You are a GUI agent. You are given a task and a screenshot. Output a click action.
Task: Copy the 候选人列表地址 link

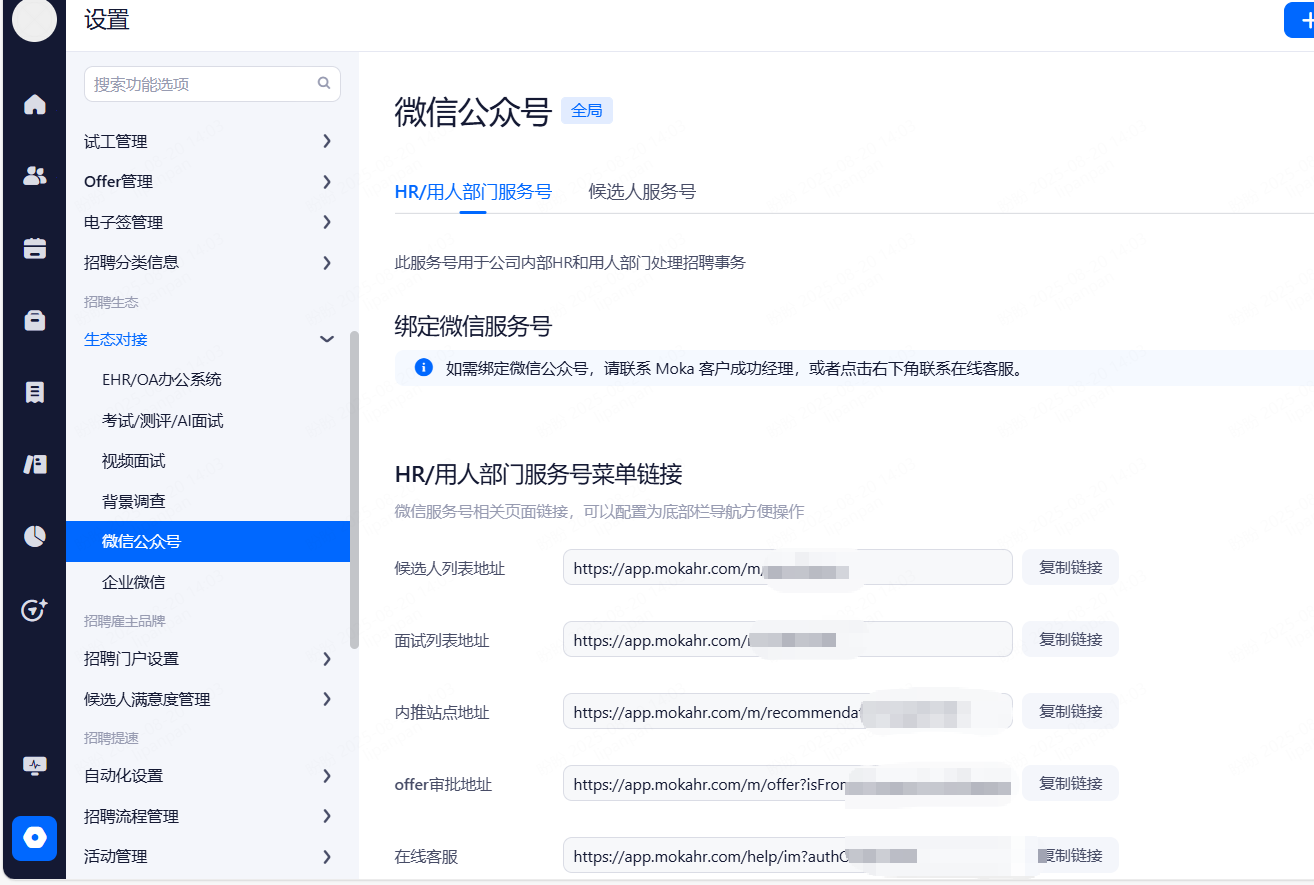[x=1070, y=568]
